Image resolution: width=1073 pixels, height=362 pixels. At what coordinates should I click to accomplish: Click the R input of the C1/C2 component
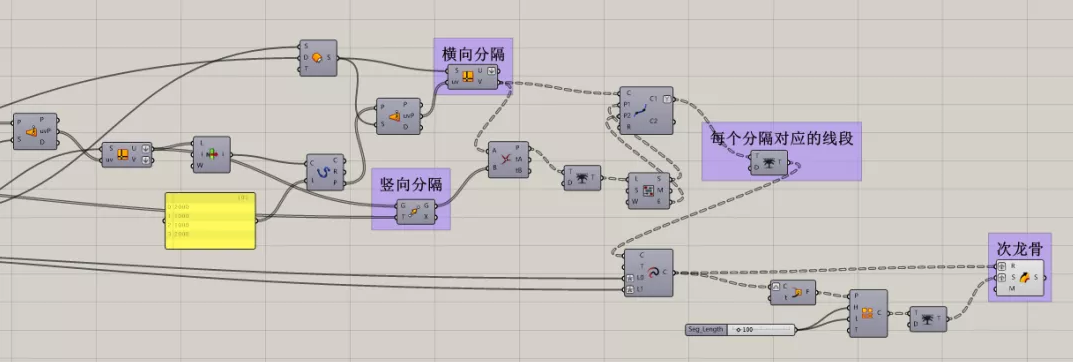tap(628, 127)
